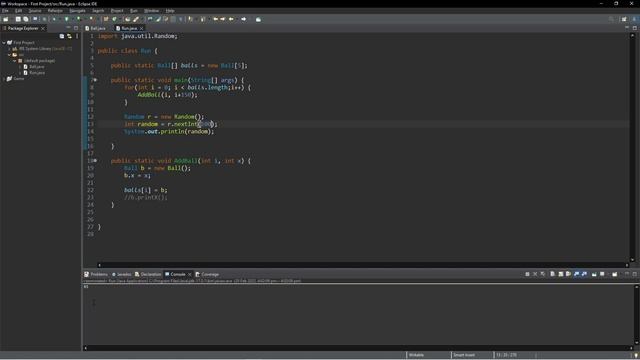The height and width of the screenshot is (360, 640).
Task: Collapse the default package node
Action: click(x=15, y=61)
